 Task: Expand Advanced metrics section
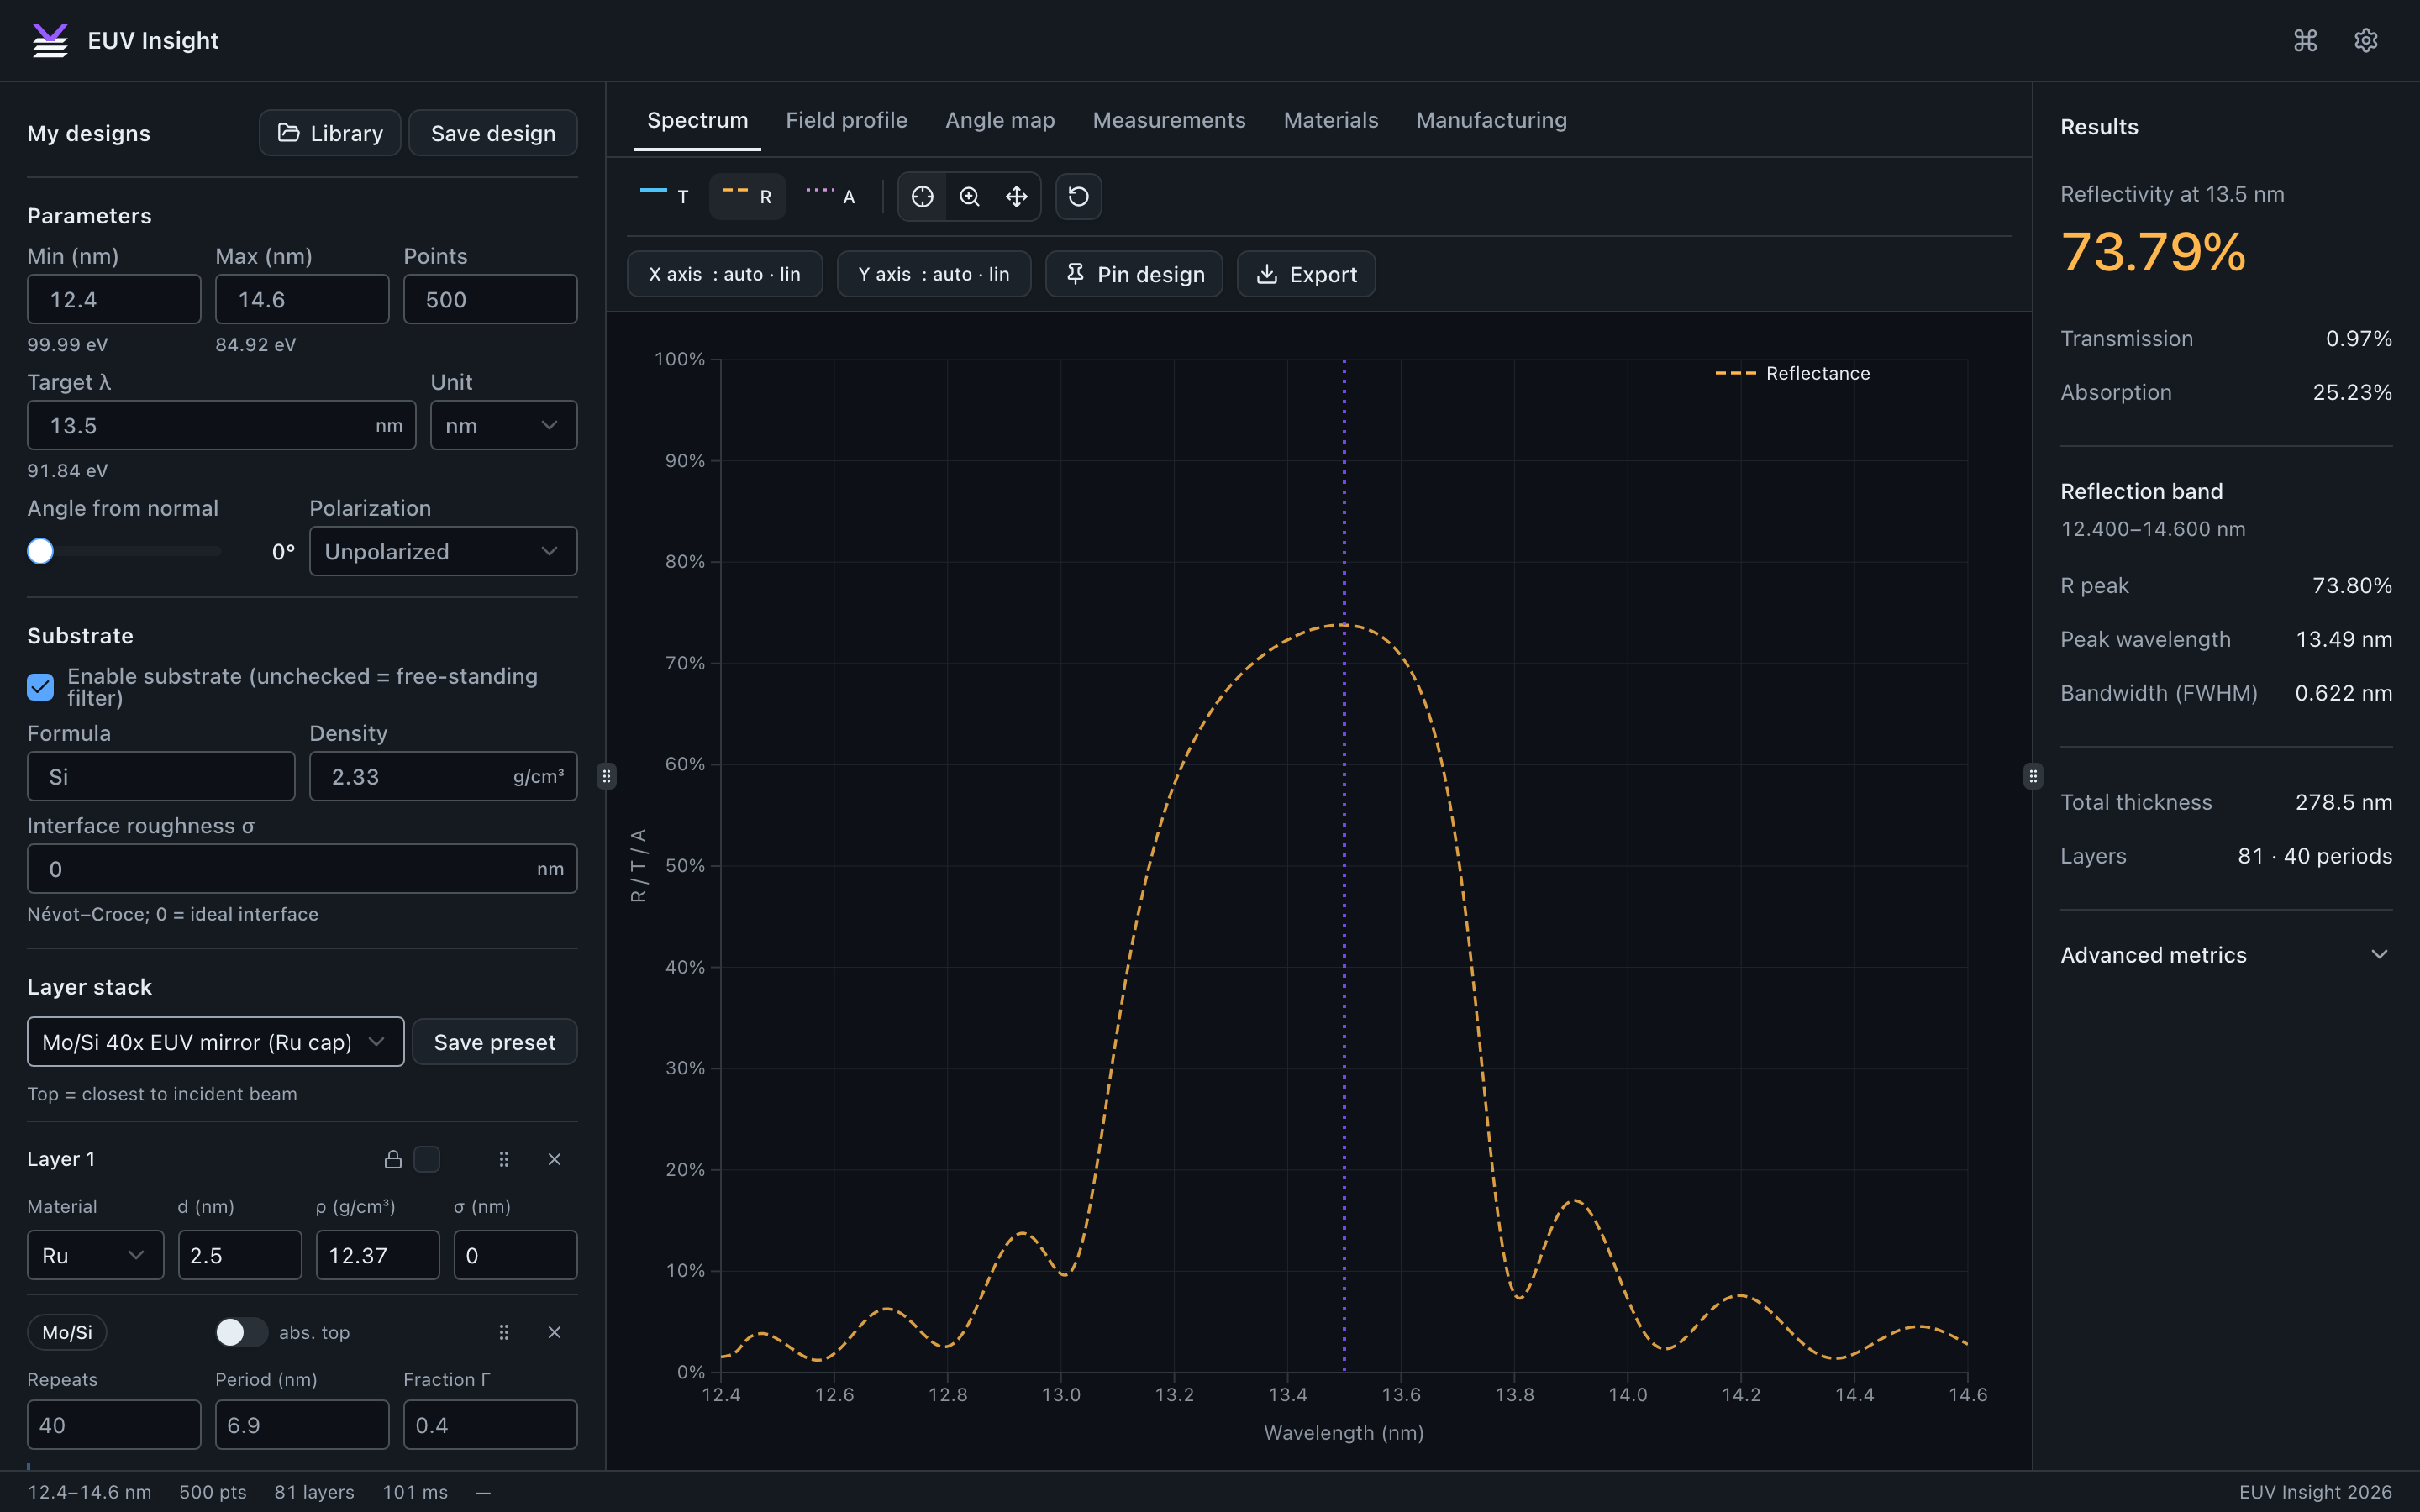(2226, 955)
